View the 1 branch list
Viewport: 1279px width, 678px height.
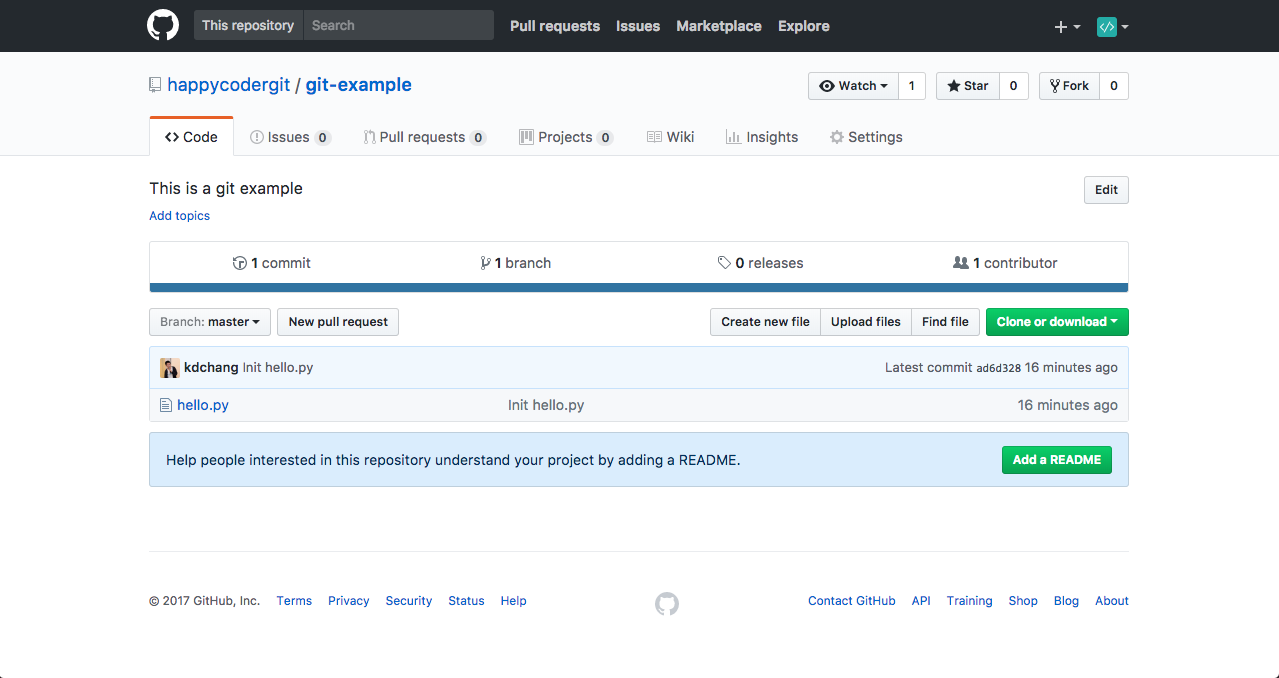point(516,263)
